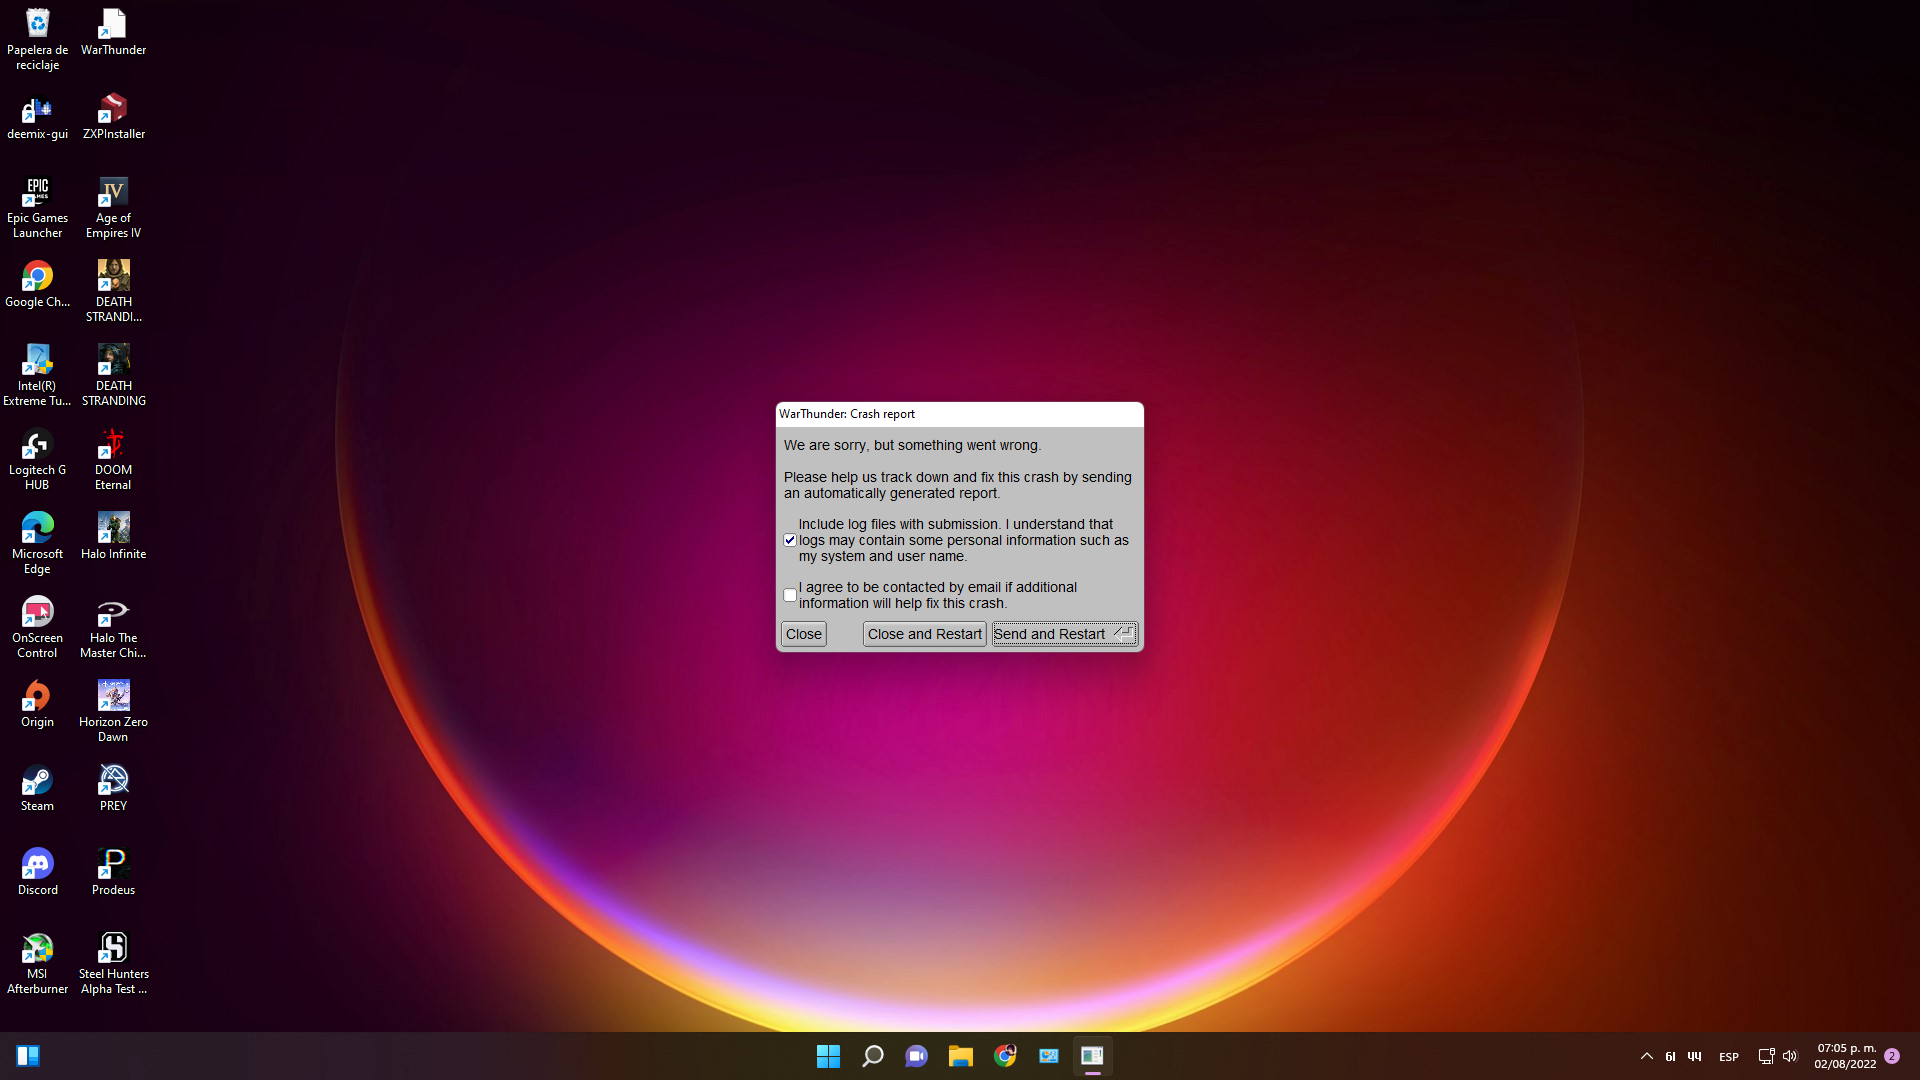This screenshot has height=1080, width=1920.
Task: Select the Prodeus desktop icon
Action: click(113, 873)
